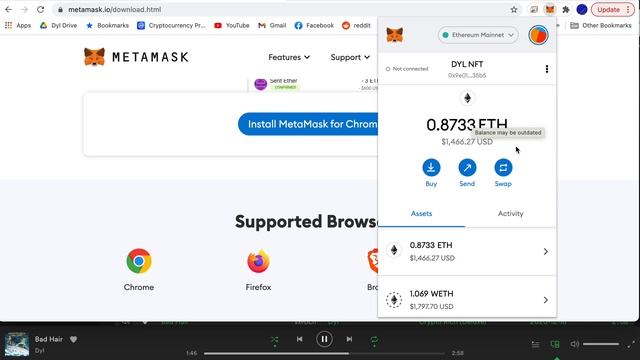The image size is (640, 360).
Task: Open the 0.8733 ETH asset row
Action: coord(467,251)
